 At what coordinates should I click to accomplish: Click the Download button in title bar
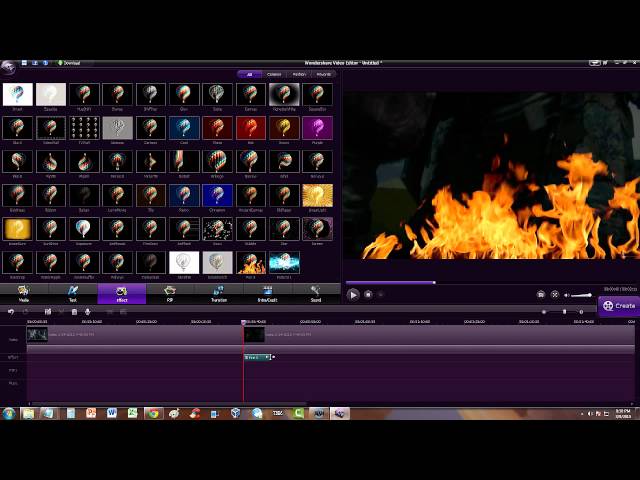69,63
